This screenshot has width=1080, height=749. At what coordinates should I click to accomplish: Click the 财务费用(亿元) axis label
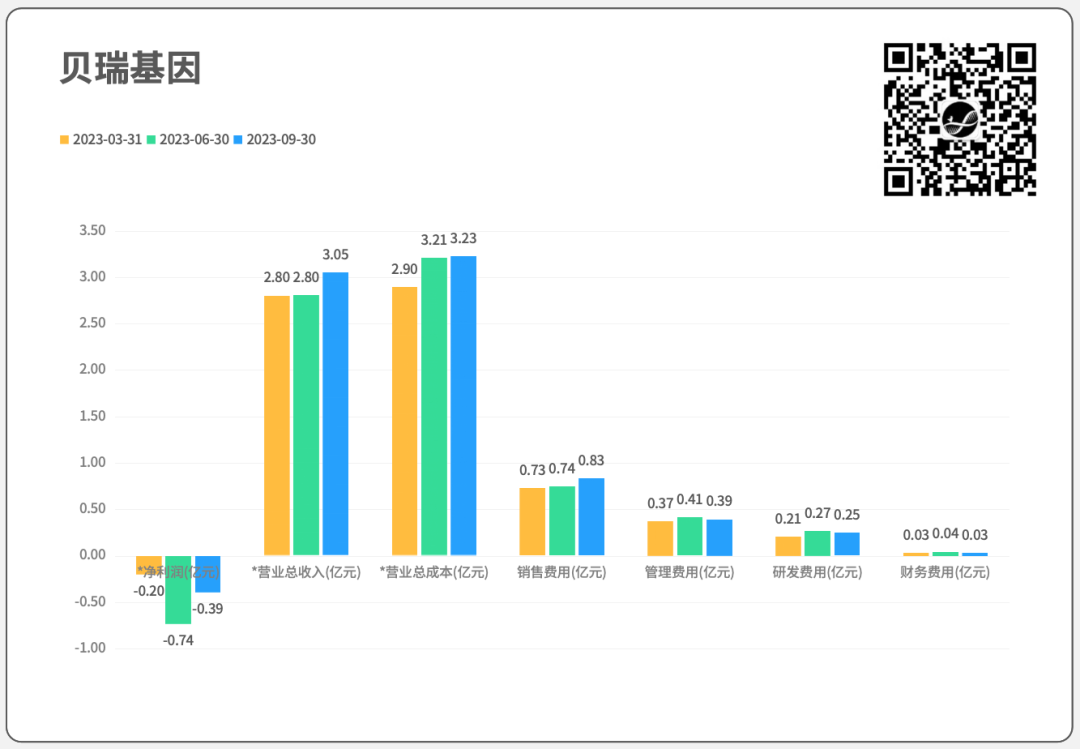coord(945,573)
